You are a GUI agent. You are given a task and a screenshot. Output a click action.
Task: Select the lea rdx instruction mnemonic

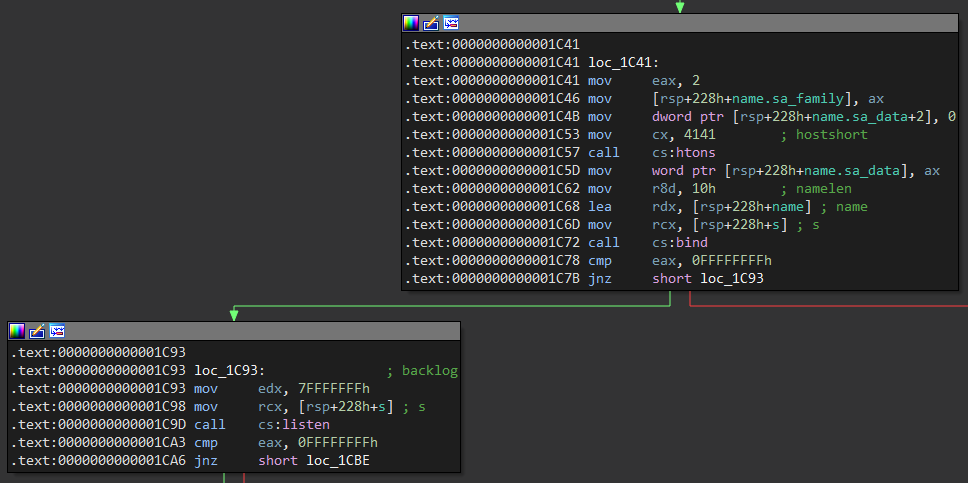point(600,206)
